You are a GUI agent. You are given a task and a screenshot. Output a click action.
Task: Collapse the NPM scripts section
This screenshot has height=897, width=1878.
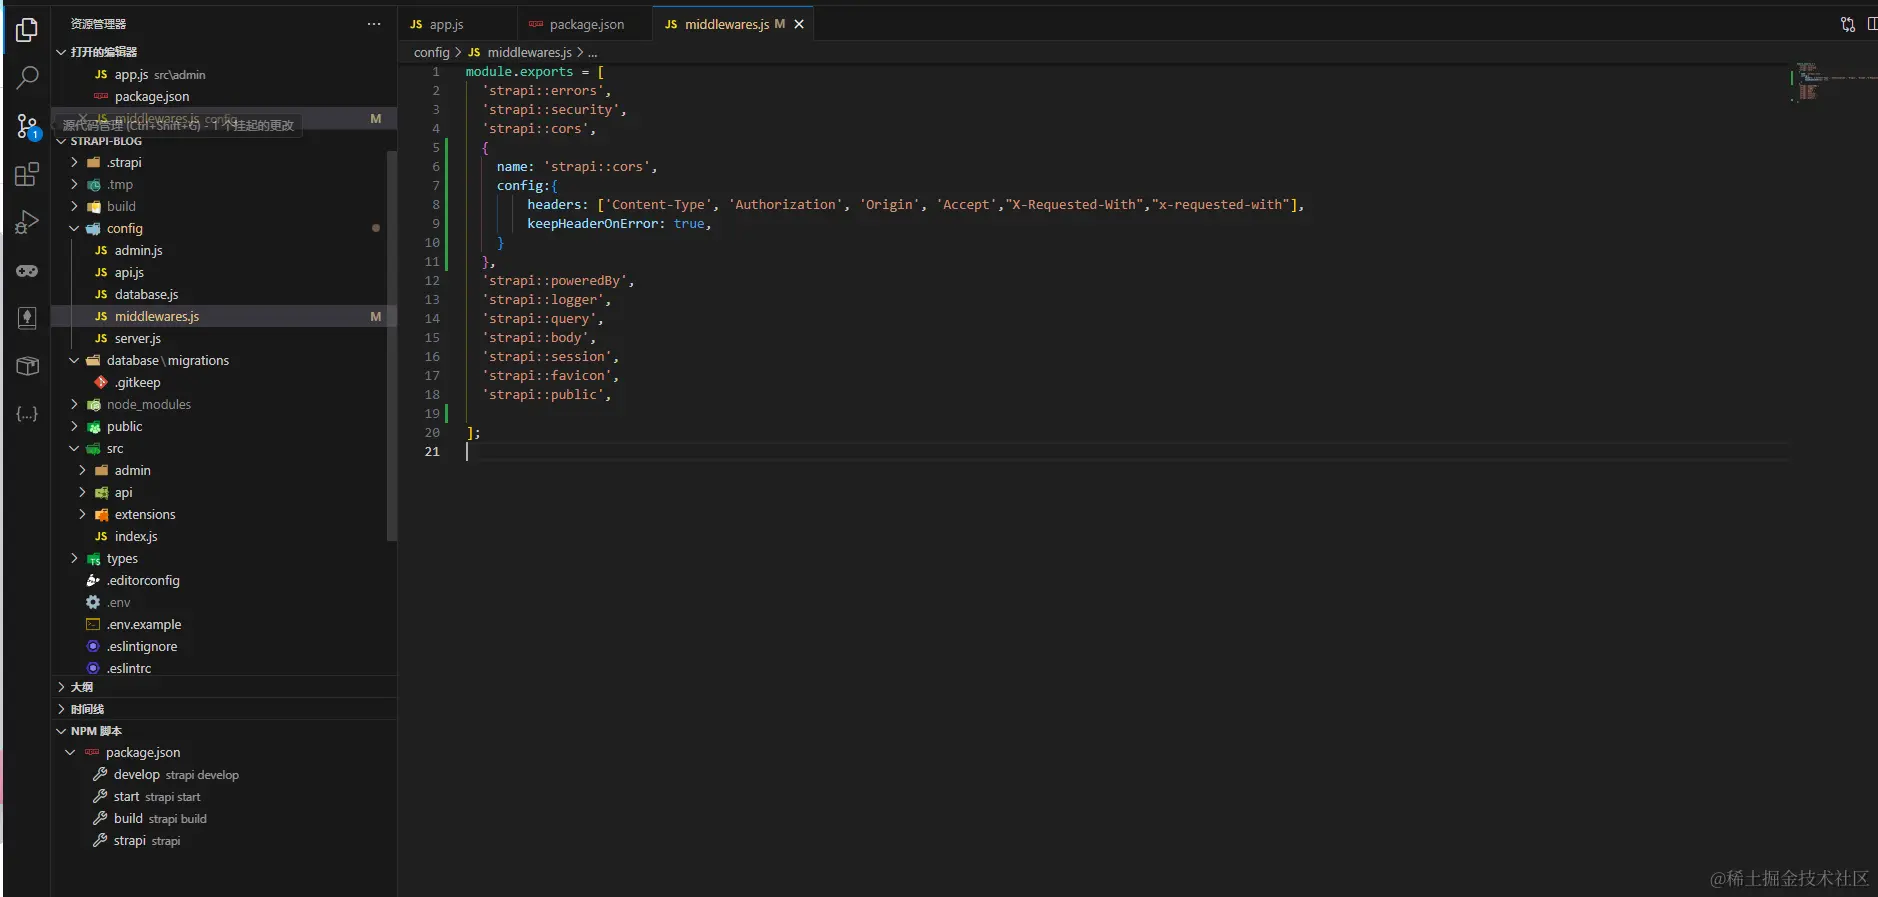tap(224, 731)
